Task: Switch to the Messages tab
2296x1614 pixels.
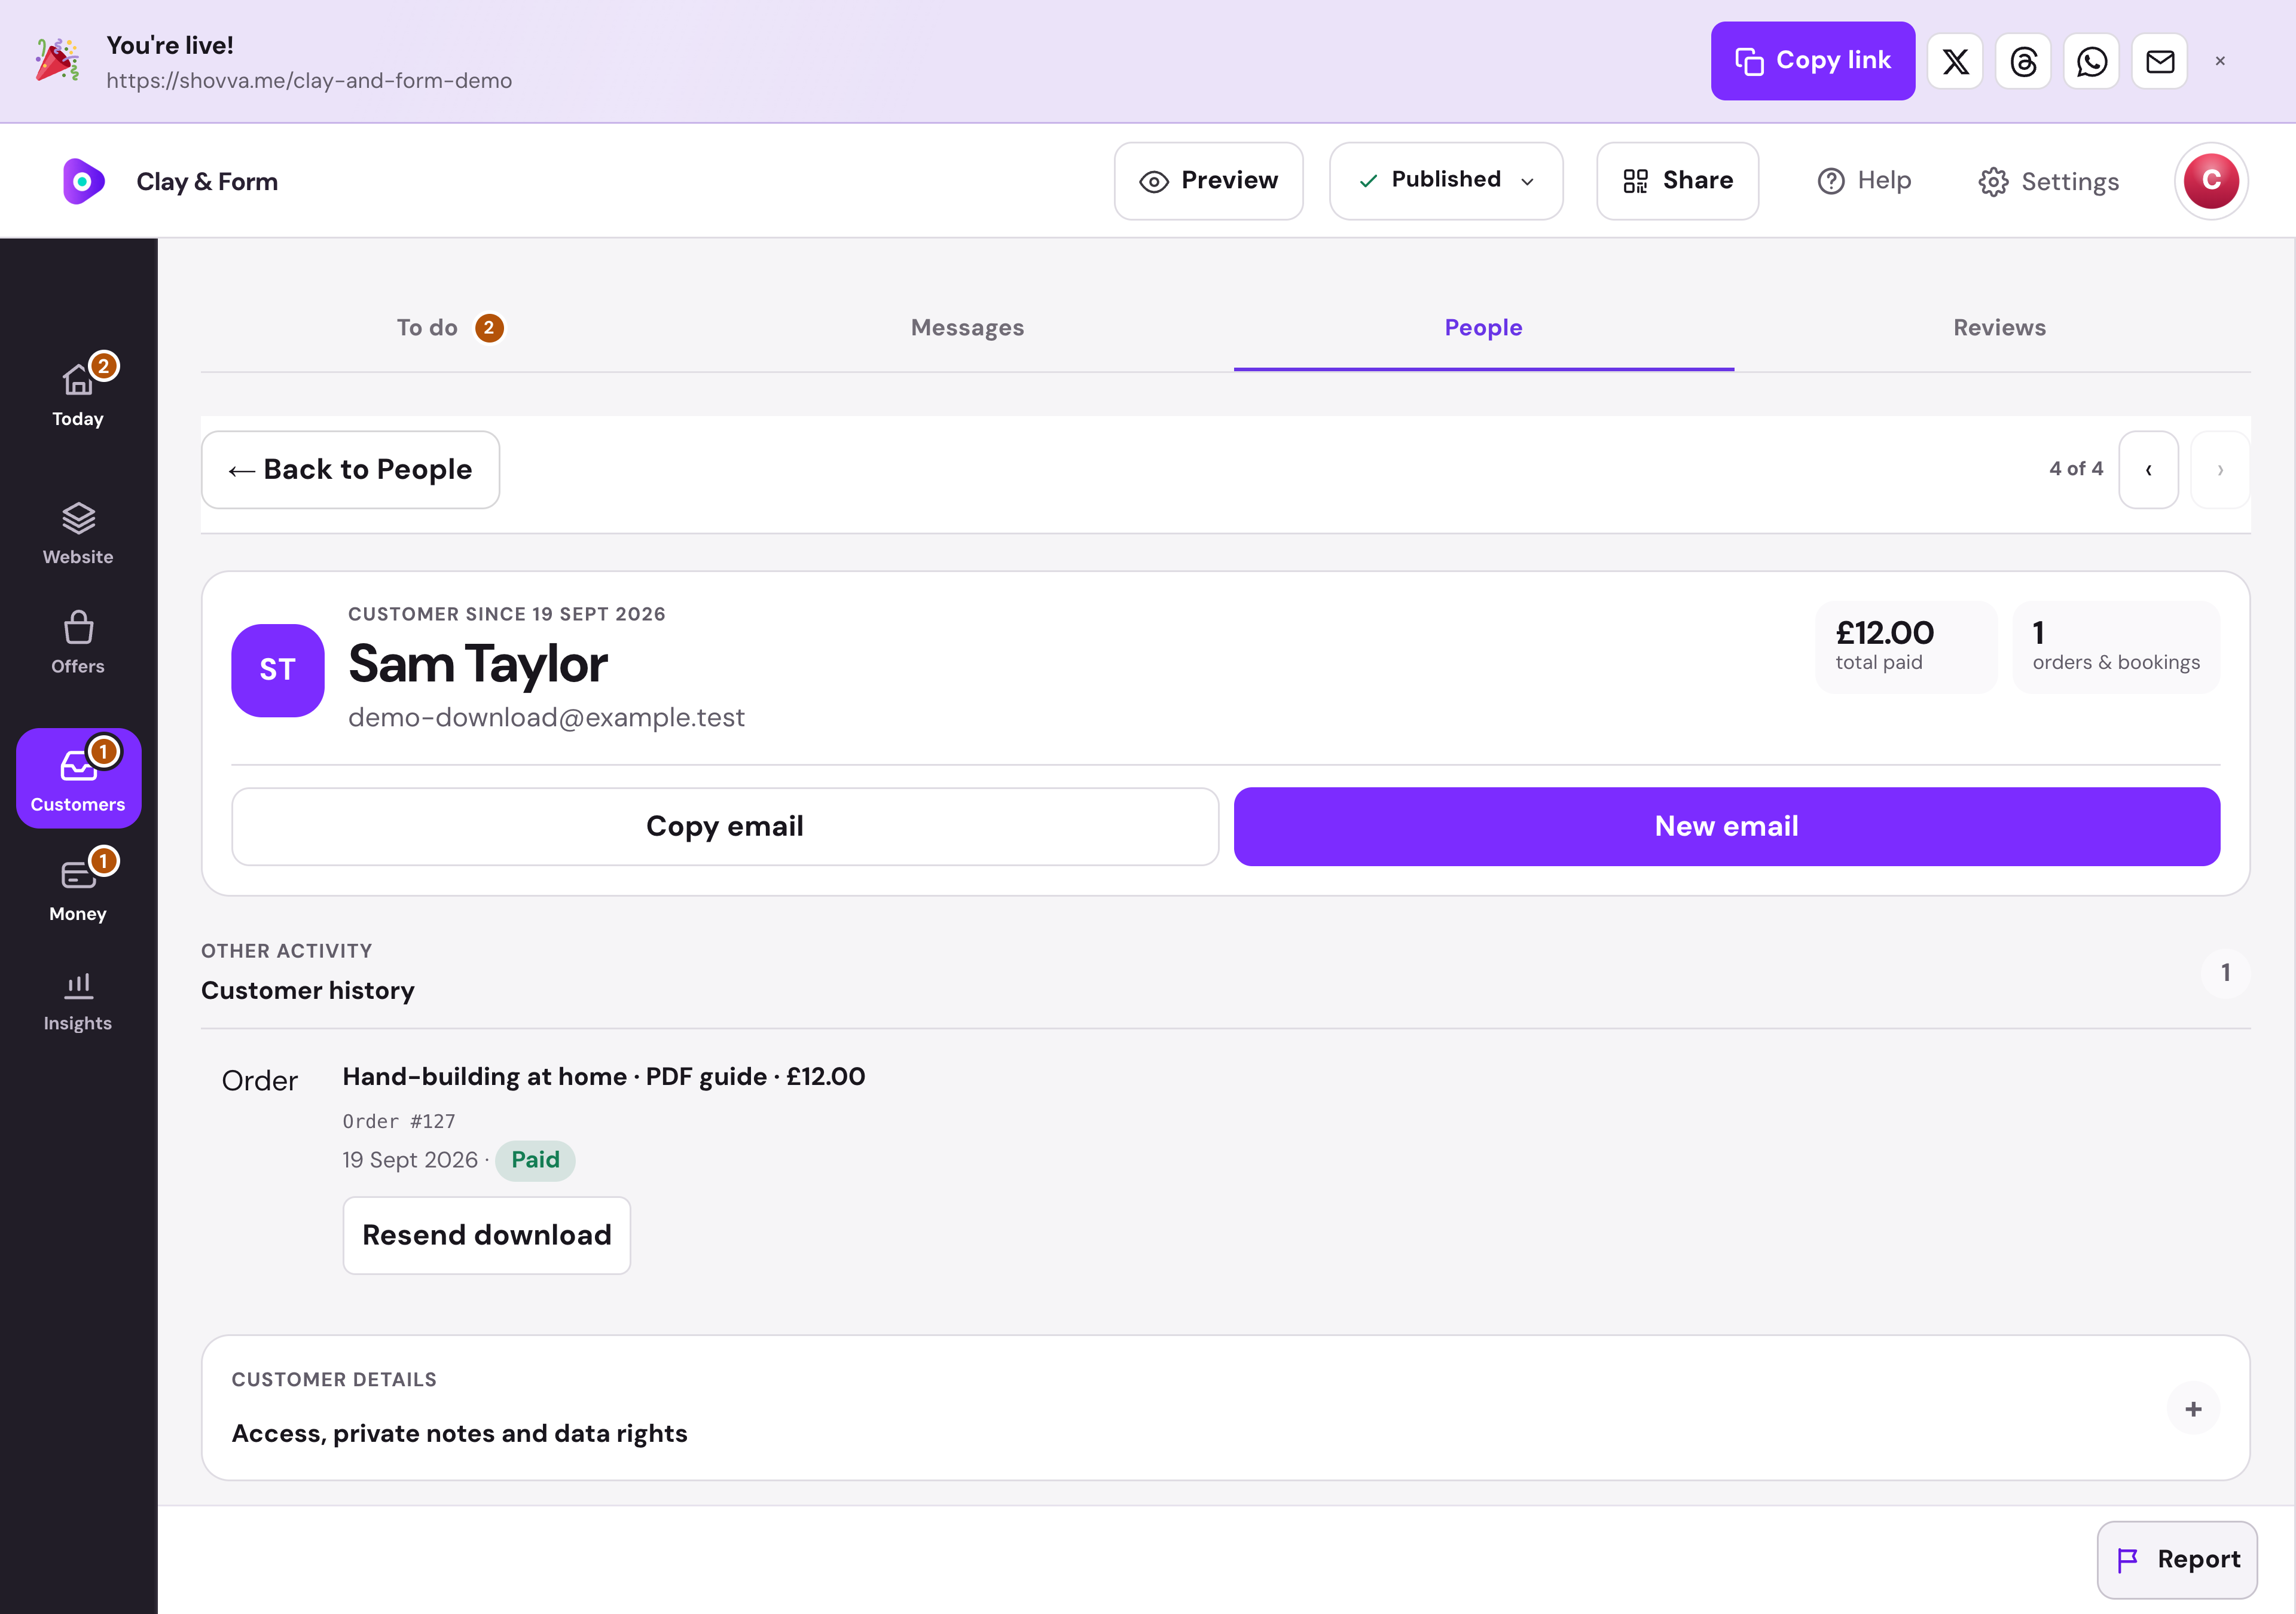Action: coord(967,328)
